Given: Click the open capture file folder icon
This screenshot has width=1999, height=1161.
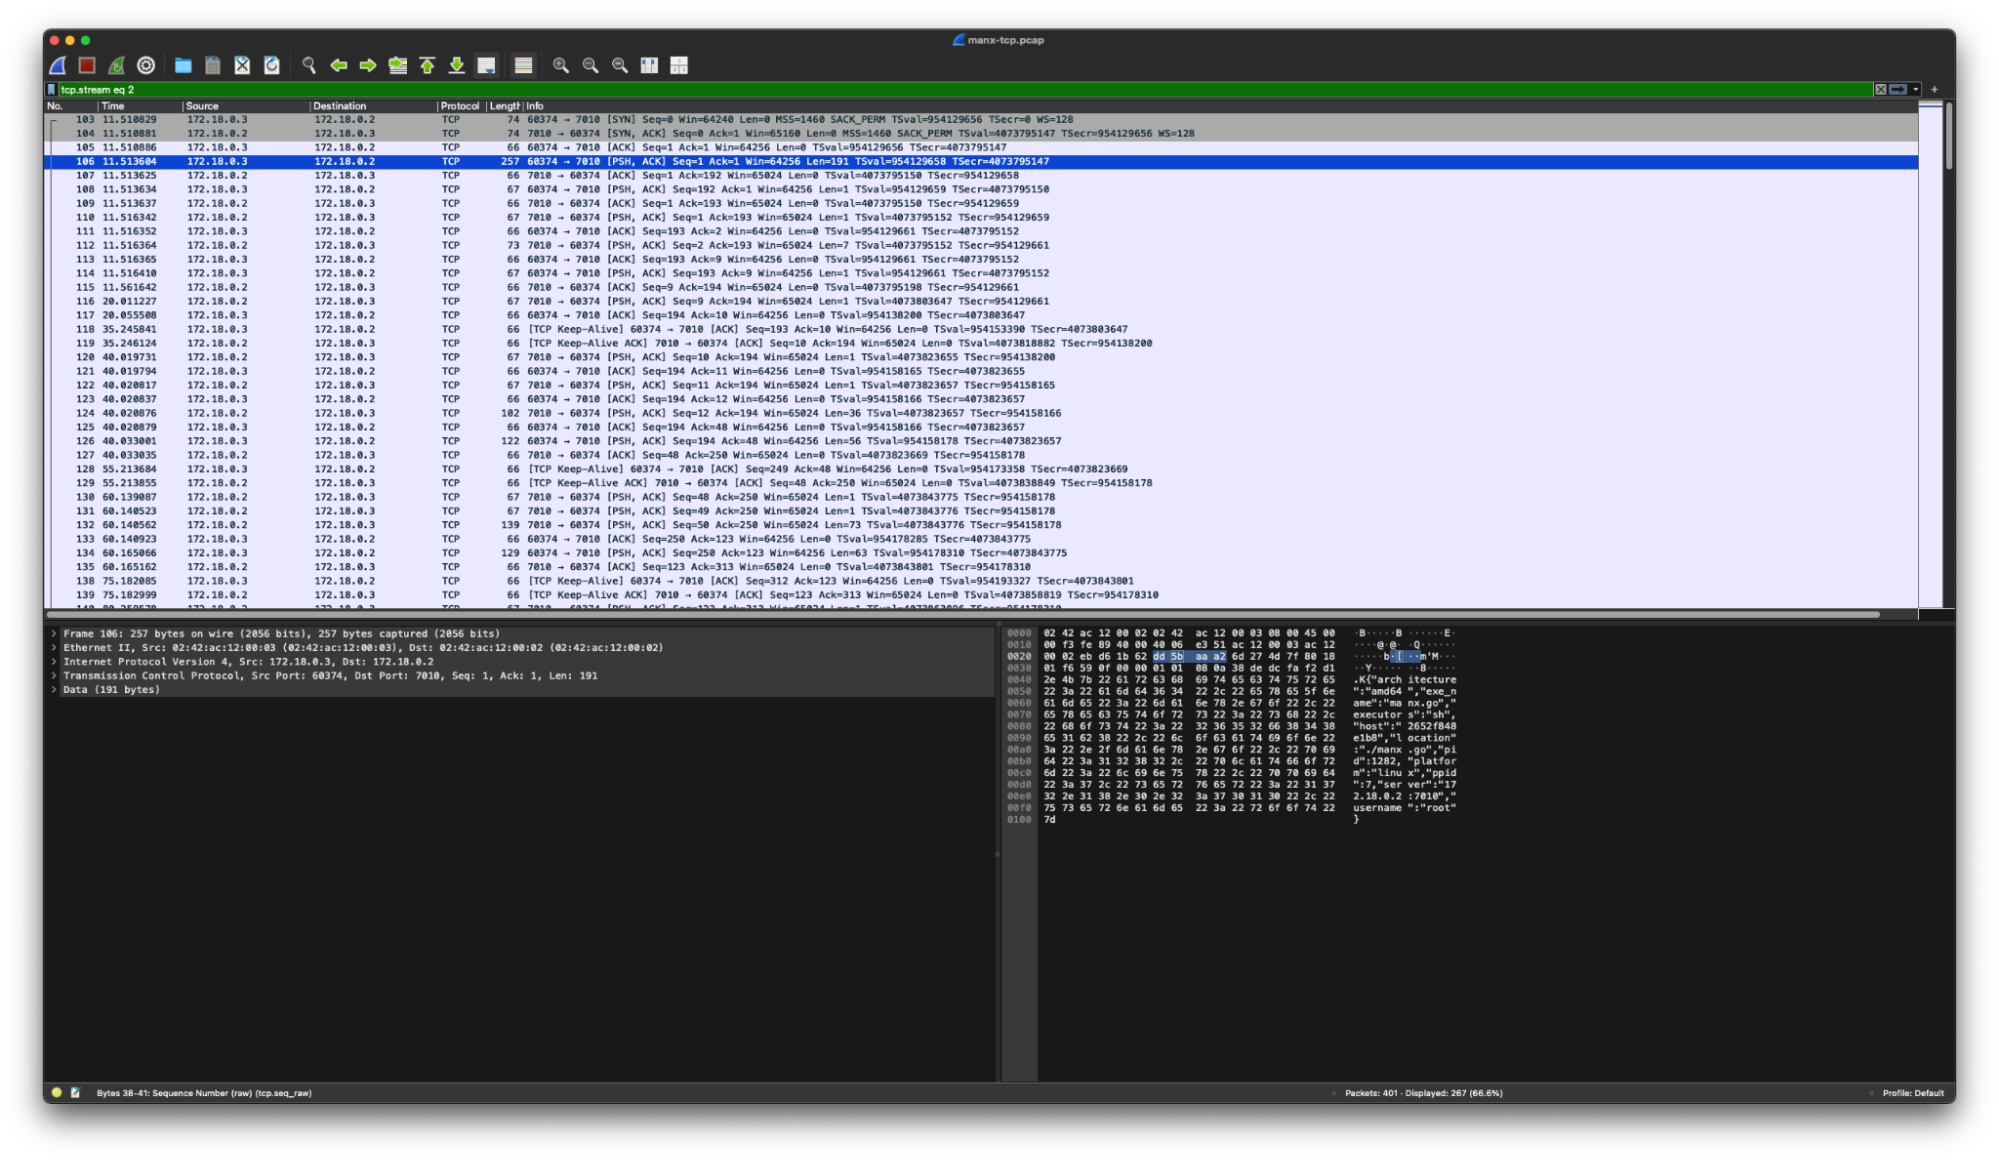Looking at the screenshot, I should point(183,65).
